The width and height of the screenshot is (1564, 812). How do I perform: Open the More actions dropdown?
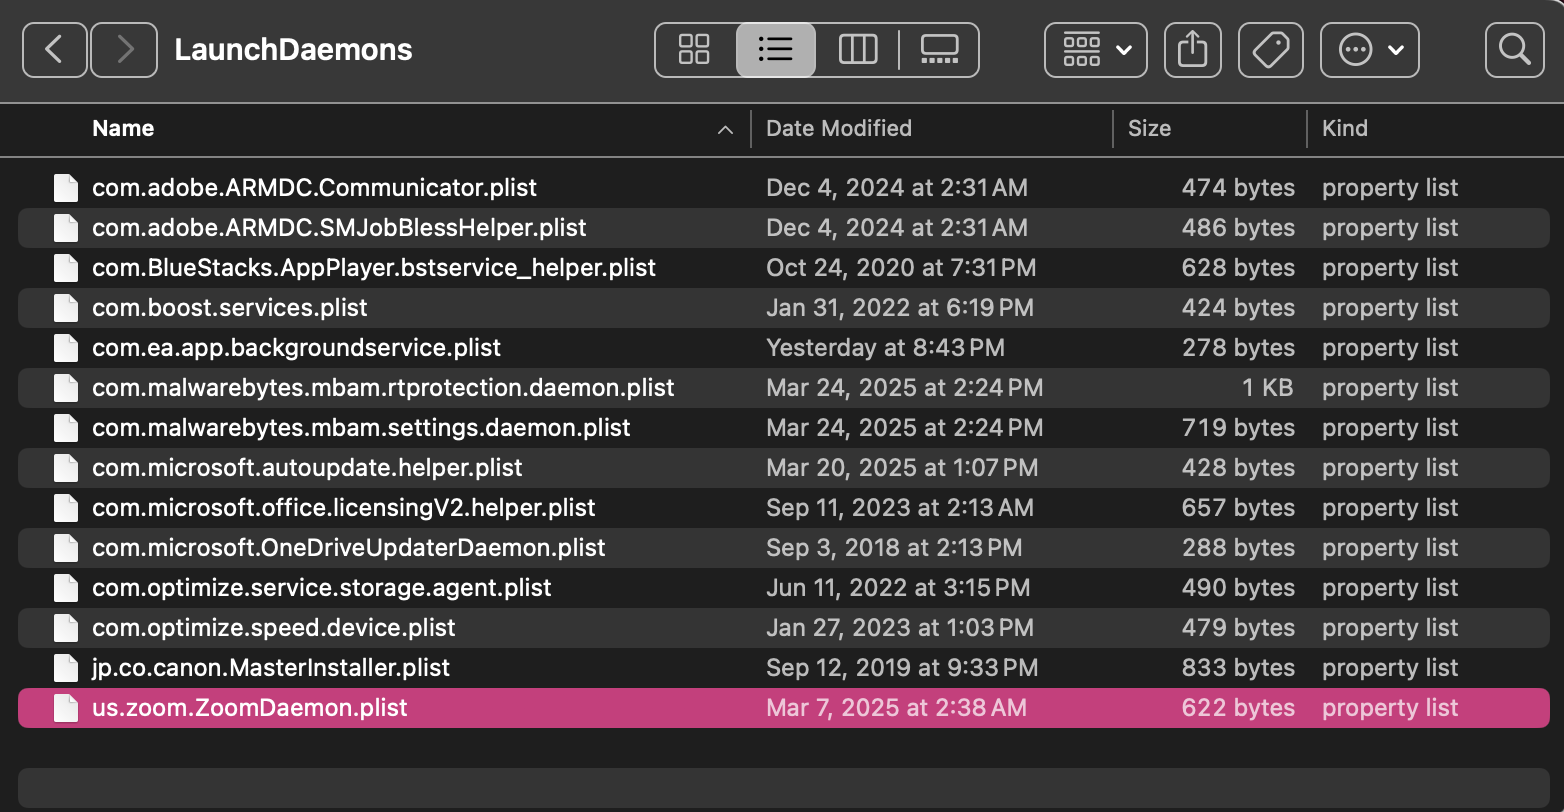pyautogui.click(x=1369, y=49)
